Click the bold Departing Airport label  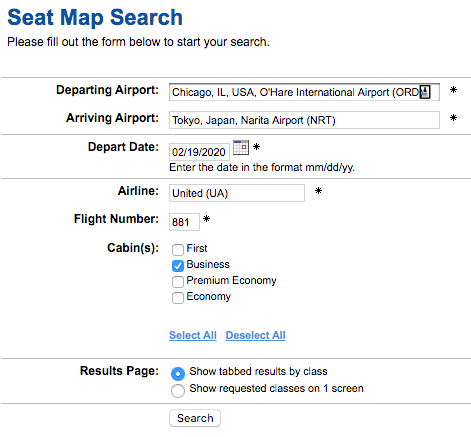pos(107,90)
